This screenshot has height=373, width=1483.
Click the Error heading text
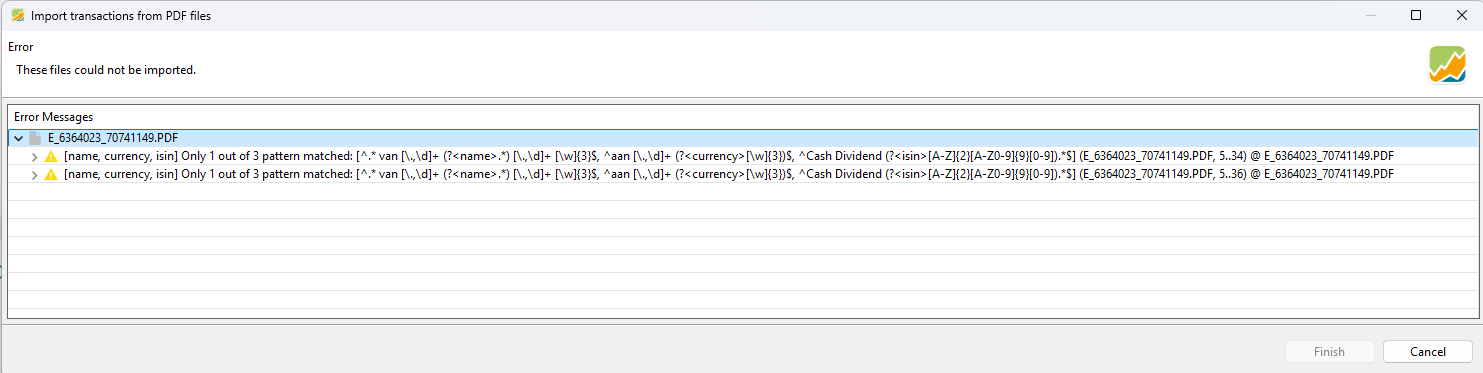click(x=21, y=47)
